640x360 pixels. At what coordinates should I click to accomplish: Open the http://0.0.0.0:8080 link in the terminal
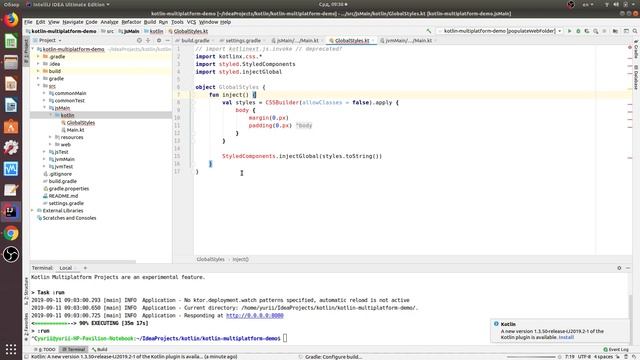pos(255,316)
